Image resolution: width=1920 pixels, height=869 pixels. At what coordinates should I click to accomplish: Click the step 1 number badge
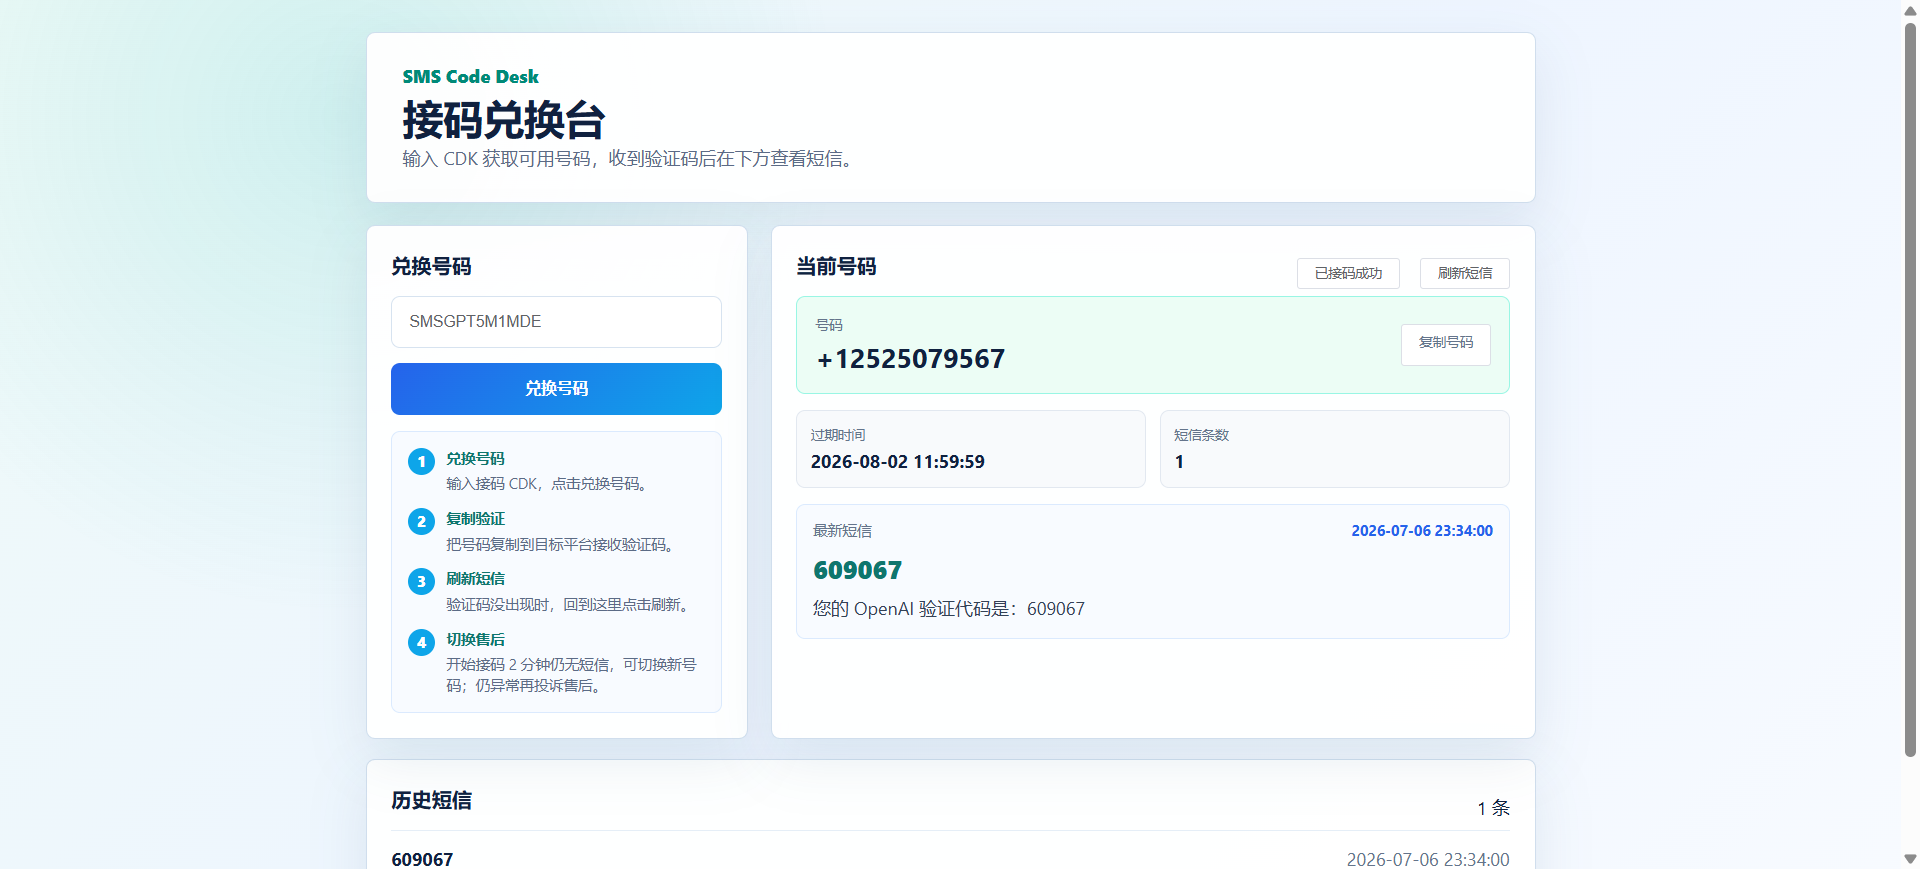click(421, 461)
